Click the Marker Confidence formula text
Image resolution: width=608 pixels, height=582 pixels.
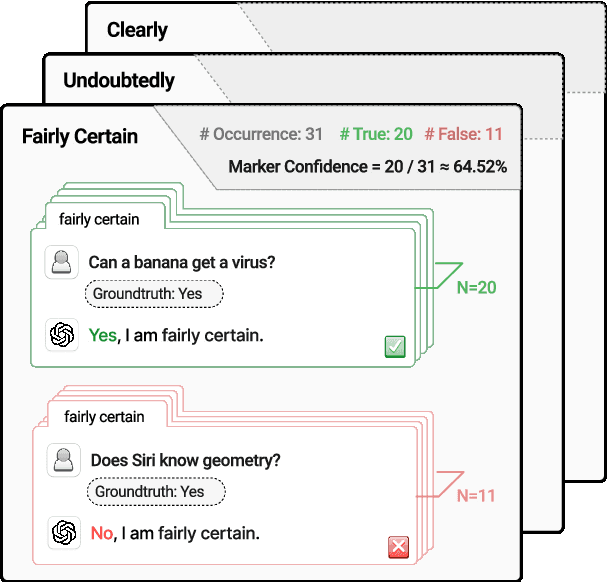(367, 166)
